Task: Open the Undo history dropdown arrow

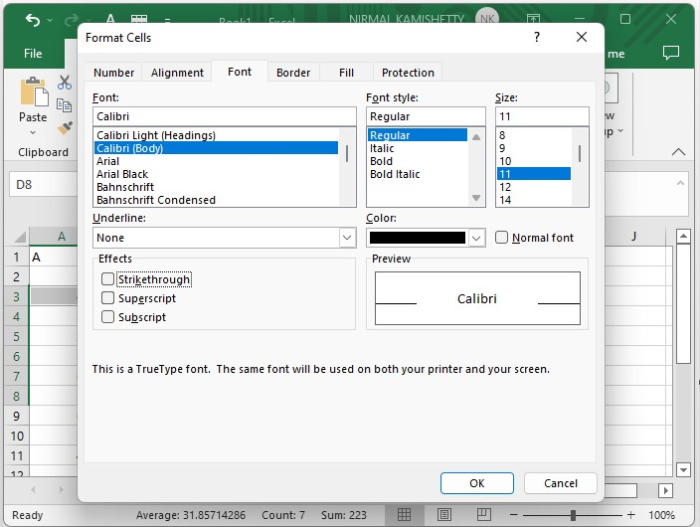Action: tap(50, 20)
